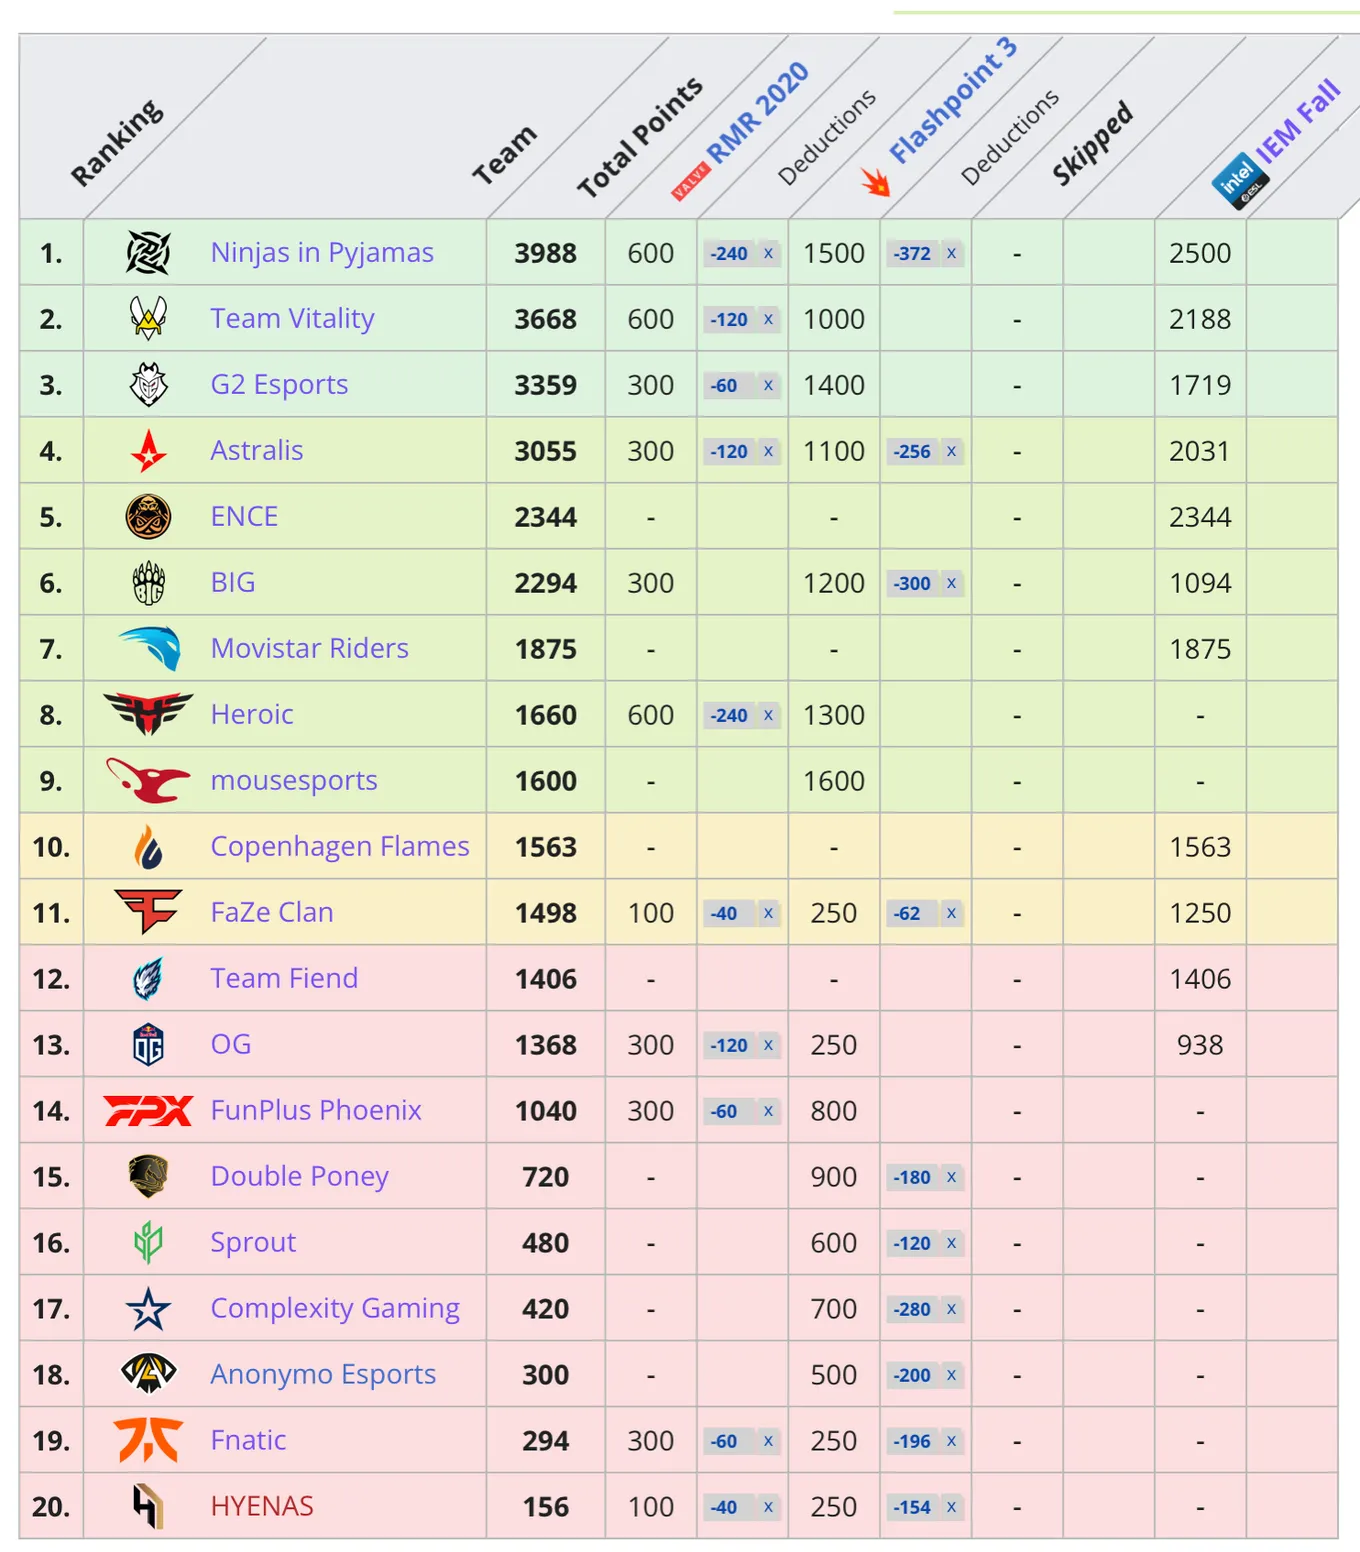Open the red HYENAS team link
This screenshot has width=1360, height=1552.
262,1507
